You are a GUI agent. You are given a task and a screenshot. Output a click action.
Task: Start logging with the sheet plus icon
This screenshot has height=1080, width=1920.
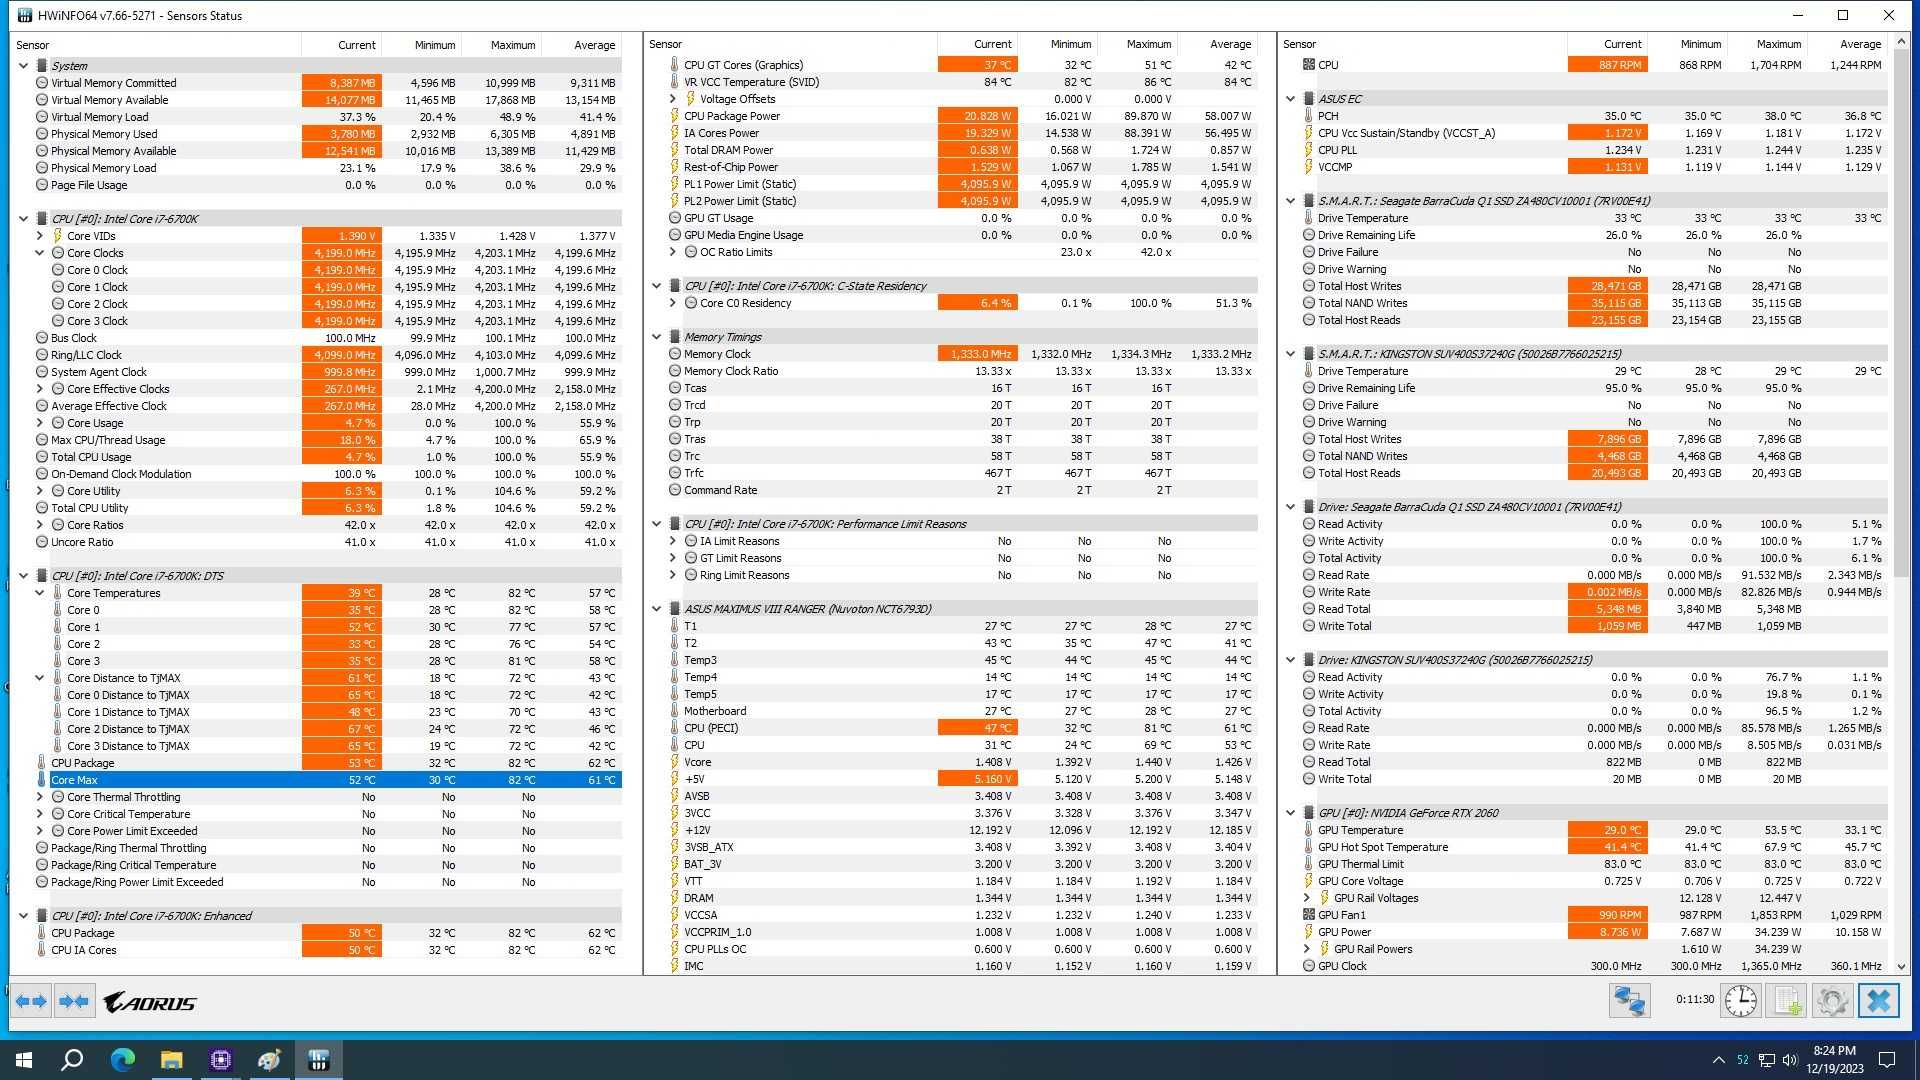[1787, 1000]
